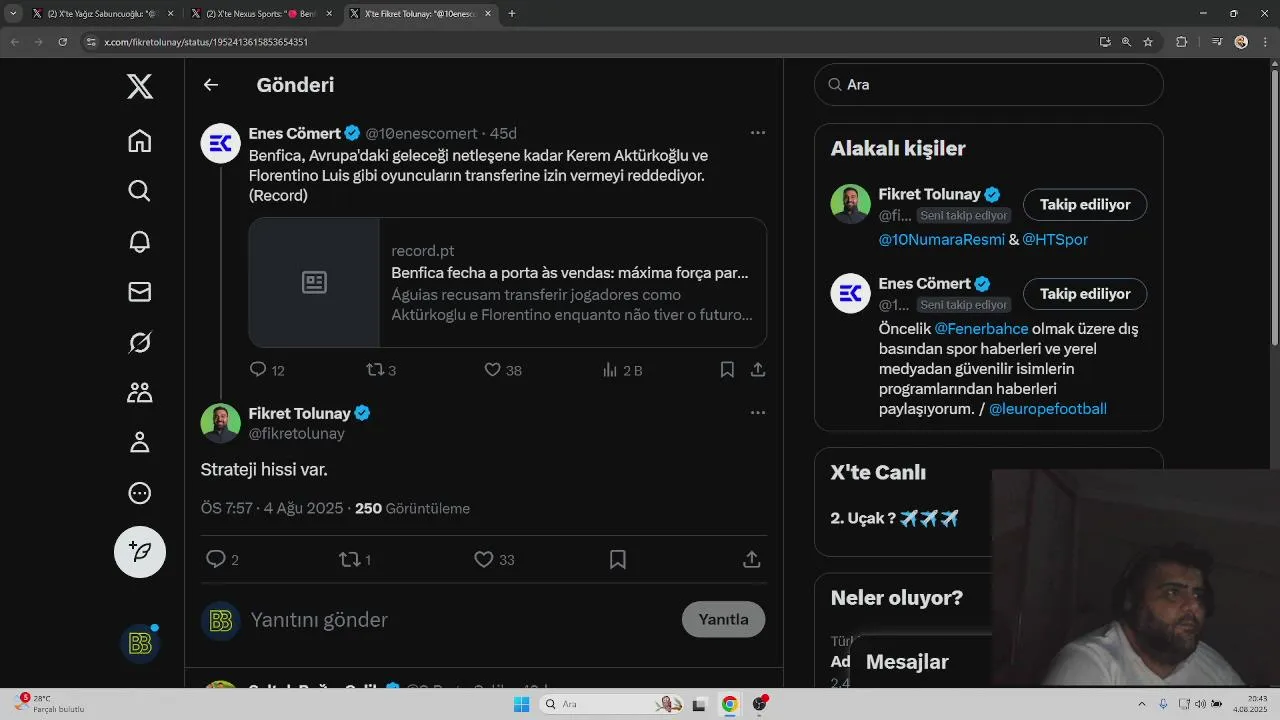Open Messages envelope in sidebar
The image size is (1280, 720).
pyautogui.click(x=140, y=291)
